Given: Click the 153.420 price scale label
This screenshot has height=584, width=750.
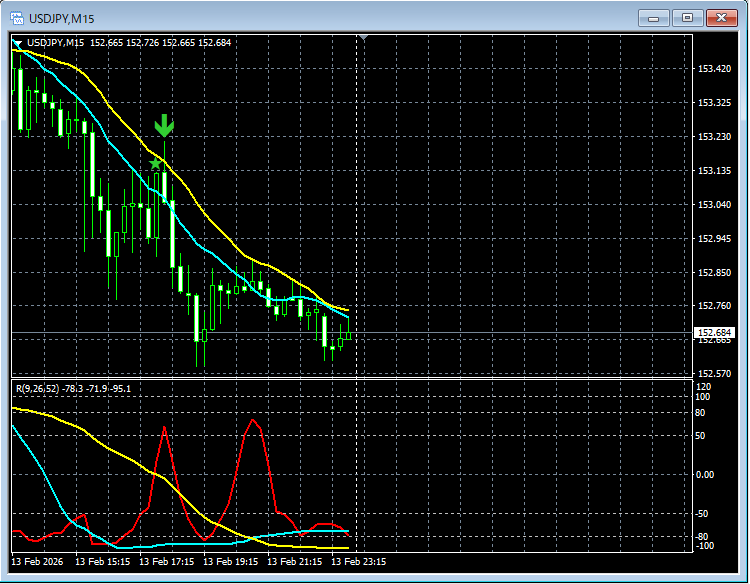Looking at the screenshot, I should click(x=714, y=69).
